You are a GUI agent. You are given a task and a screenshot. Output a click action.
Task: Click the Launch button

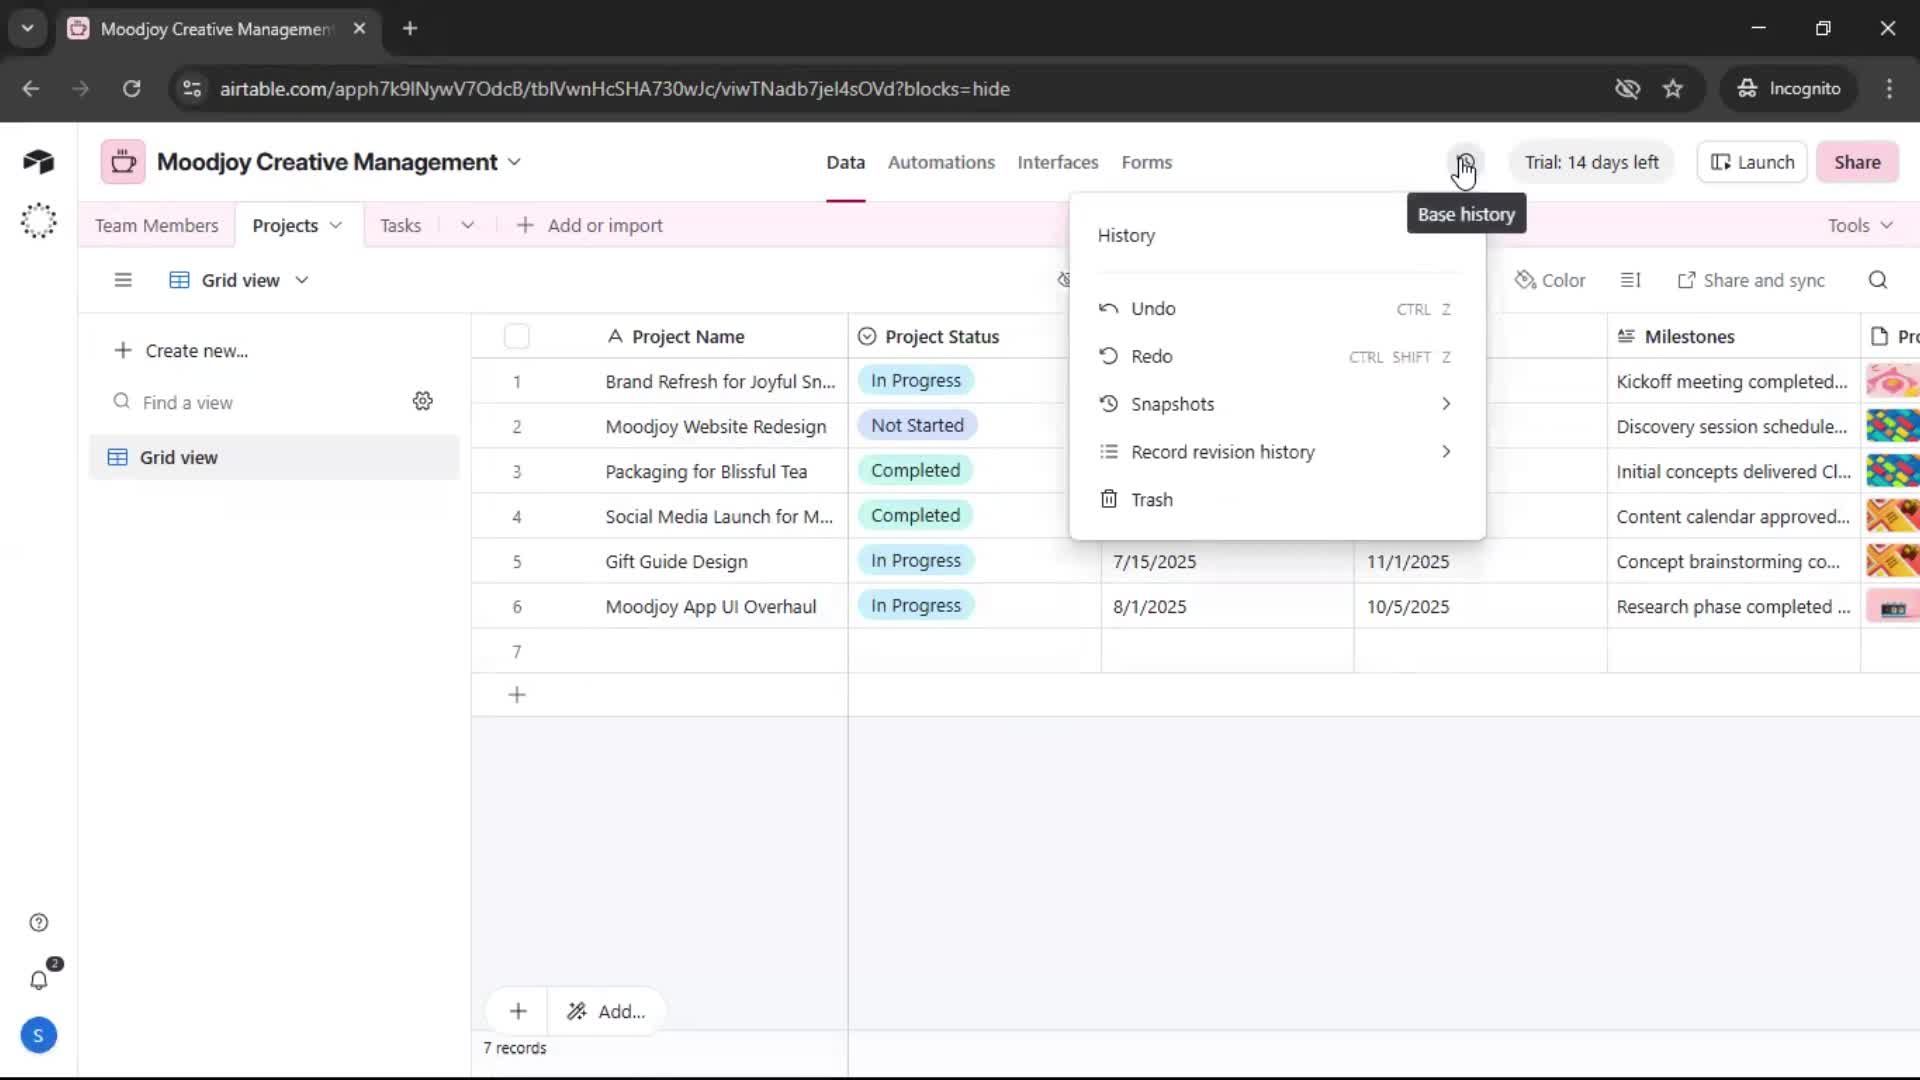click(1752, 162)
